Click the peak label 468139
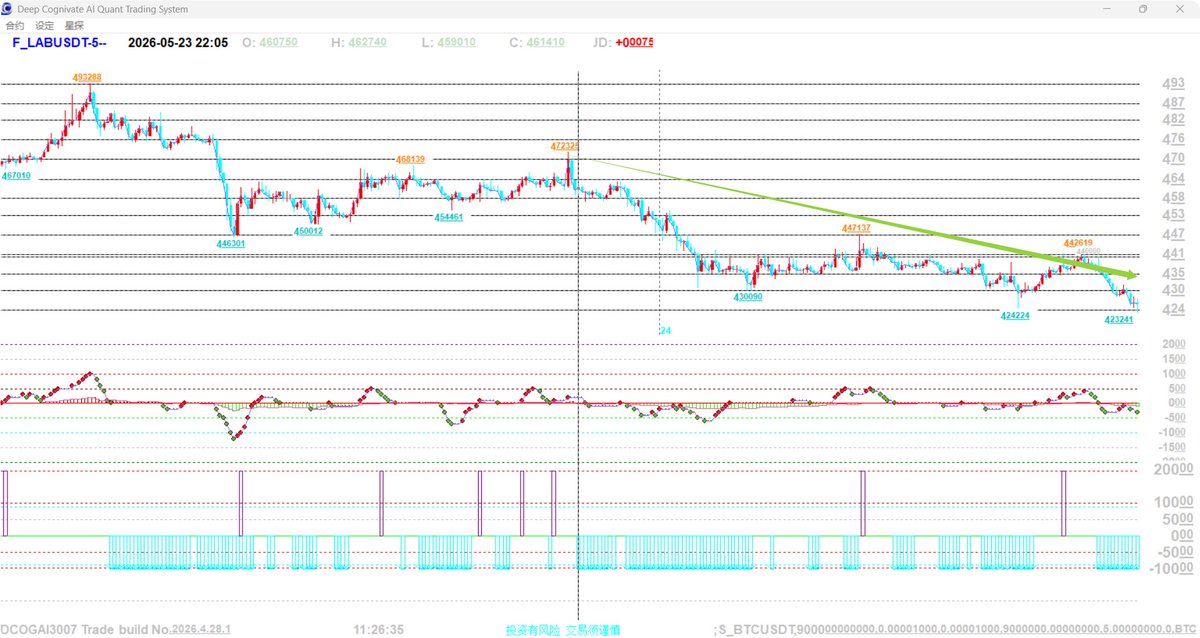The height and width of the screenshot is (638, 1200). (x=410, y=158)
